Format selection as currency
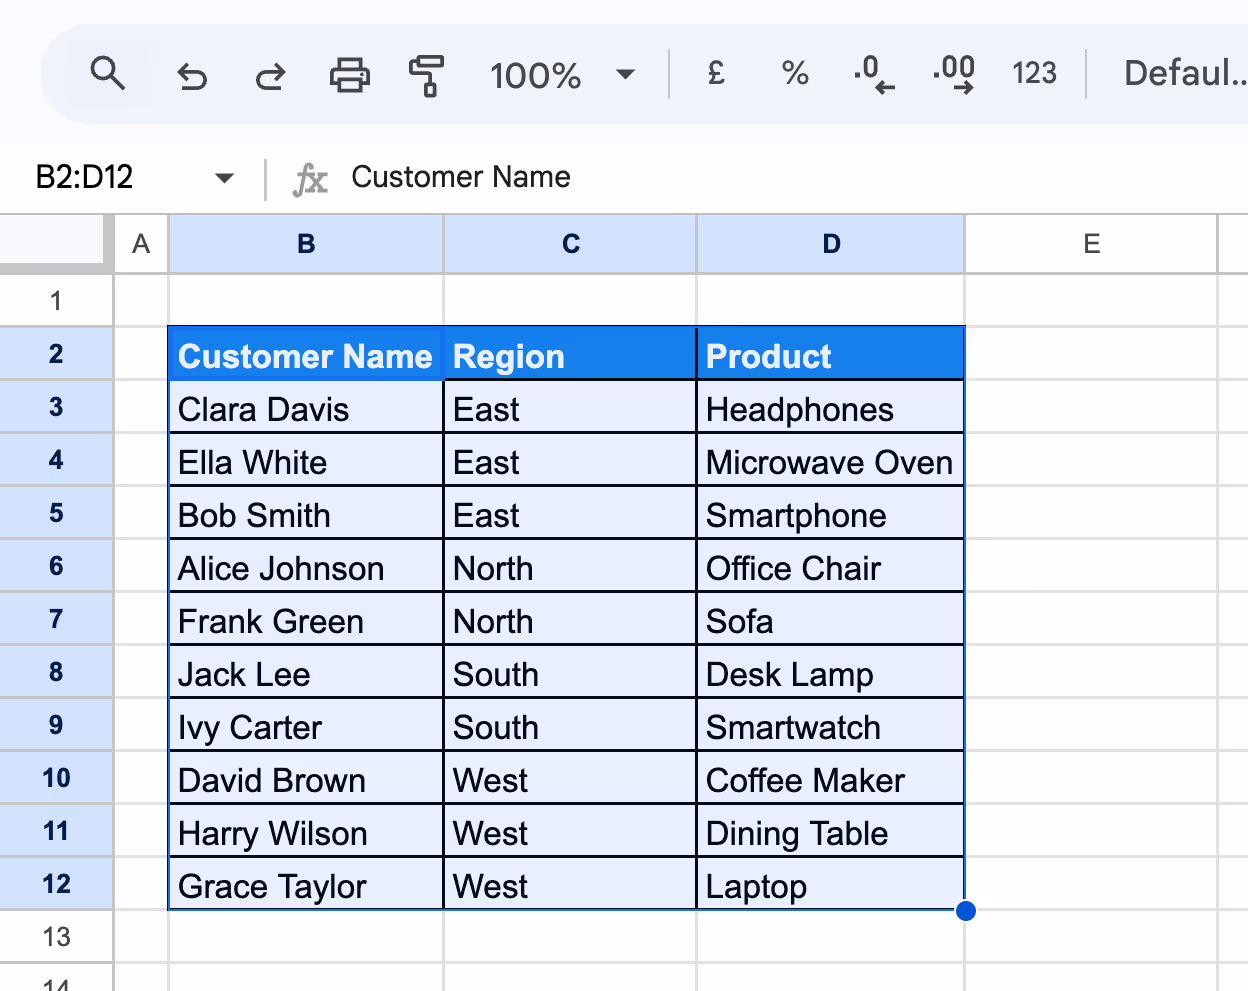1248x991 pixels. (714, 73)
